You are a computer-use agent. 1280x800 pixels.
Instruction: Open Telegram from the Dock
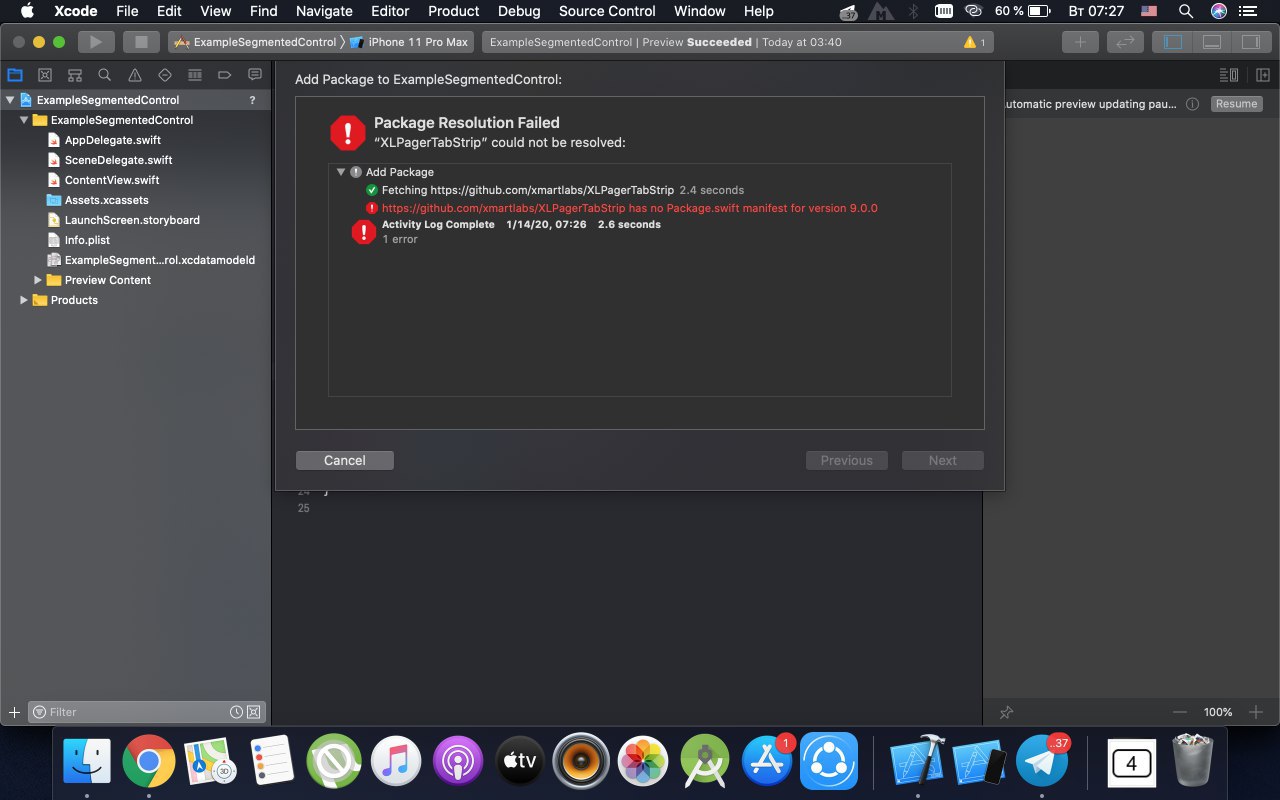1041,762
